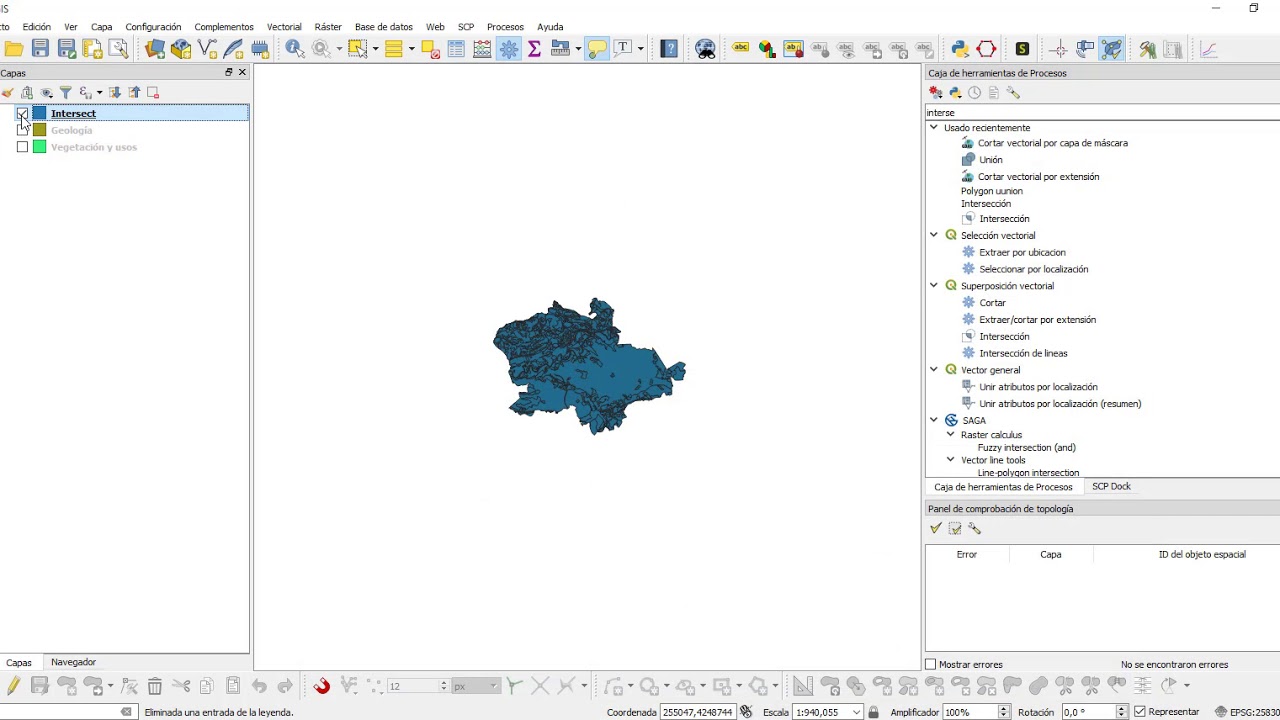Click the yellow abc labeling options icon
Screen dimensions: 1280x720
coord(741,48)
